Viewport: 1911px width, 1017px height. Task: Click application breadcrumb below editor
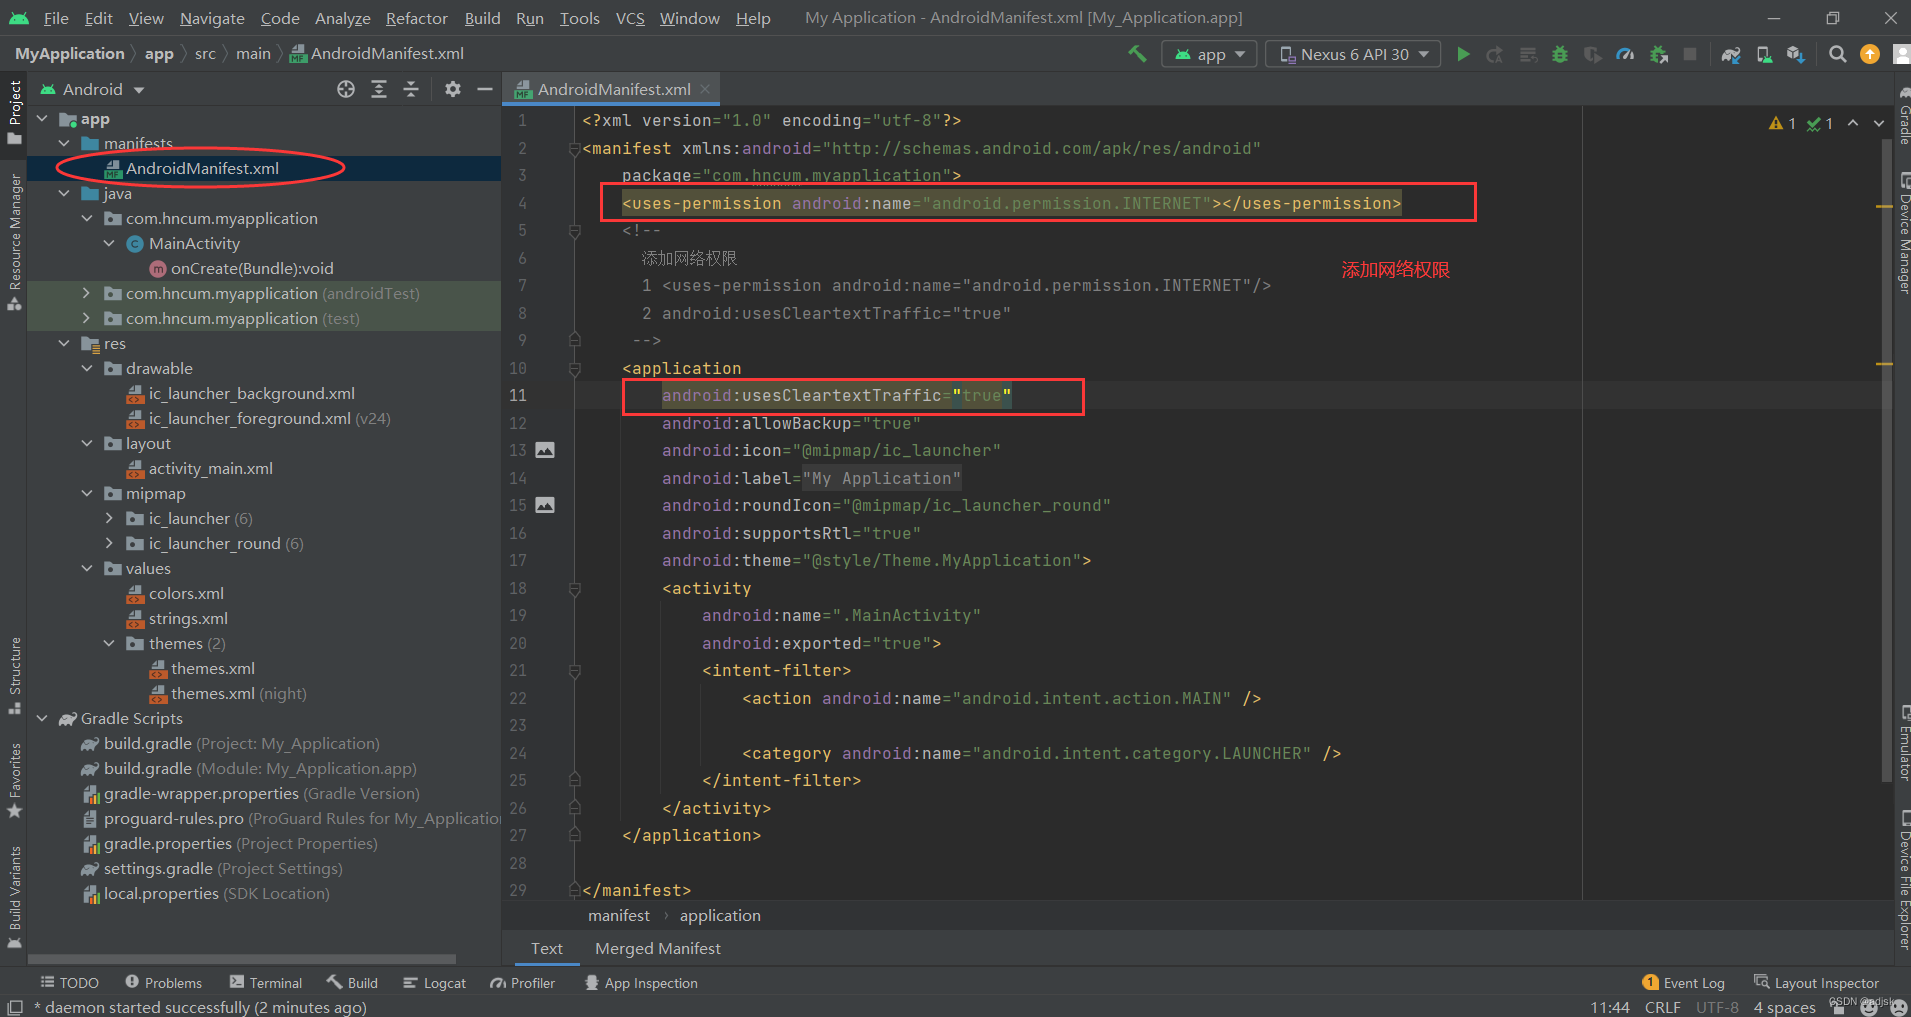pyautogui.click(x=720, y=915)
